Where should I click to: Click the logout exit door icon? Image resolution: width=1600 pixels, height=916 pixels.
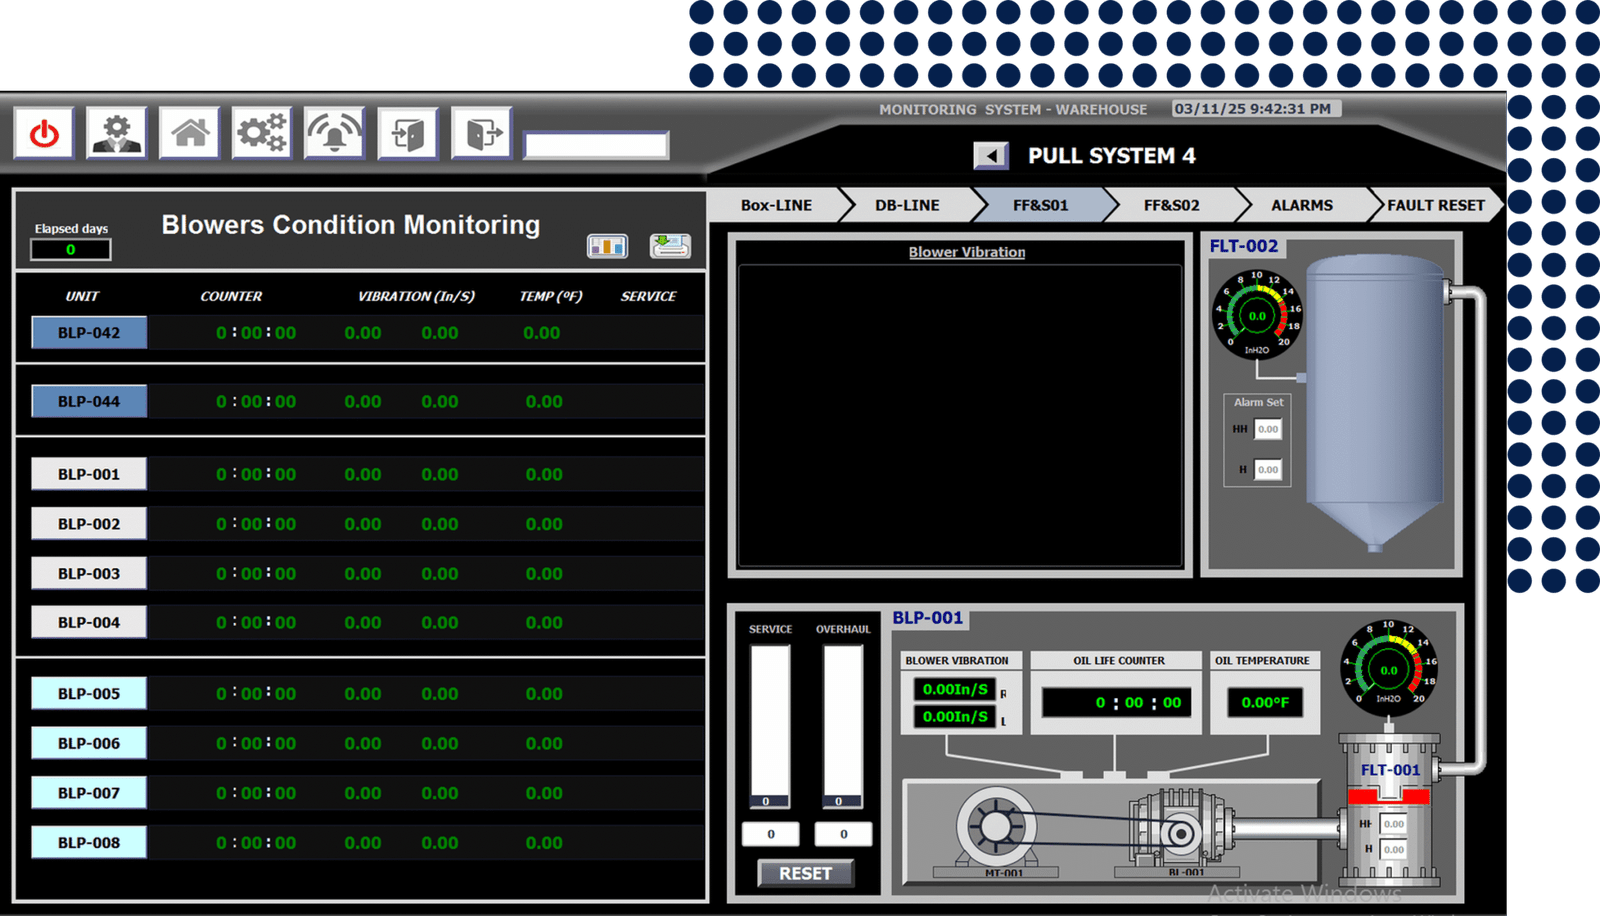[482, 133]
